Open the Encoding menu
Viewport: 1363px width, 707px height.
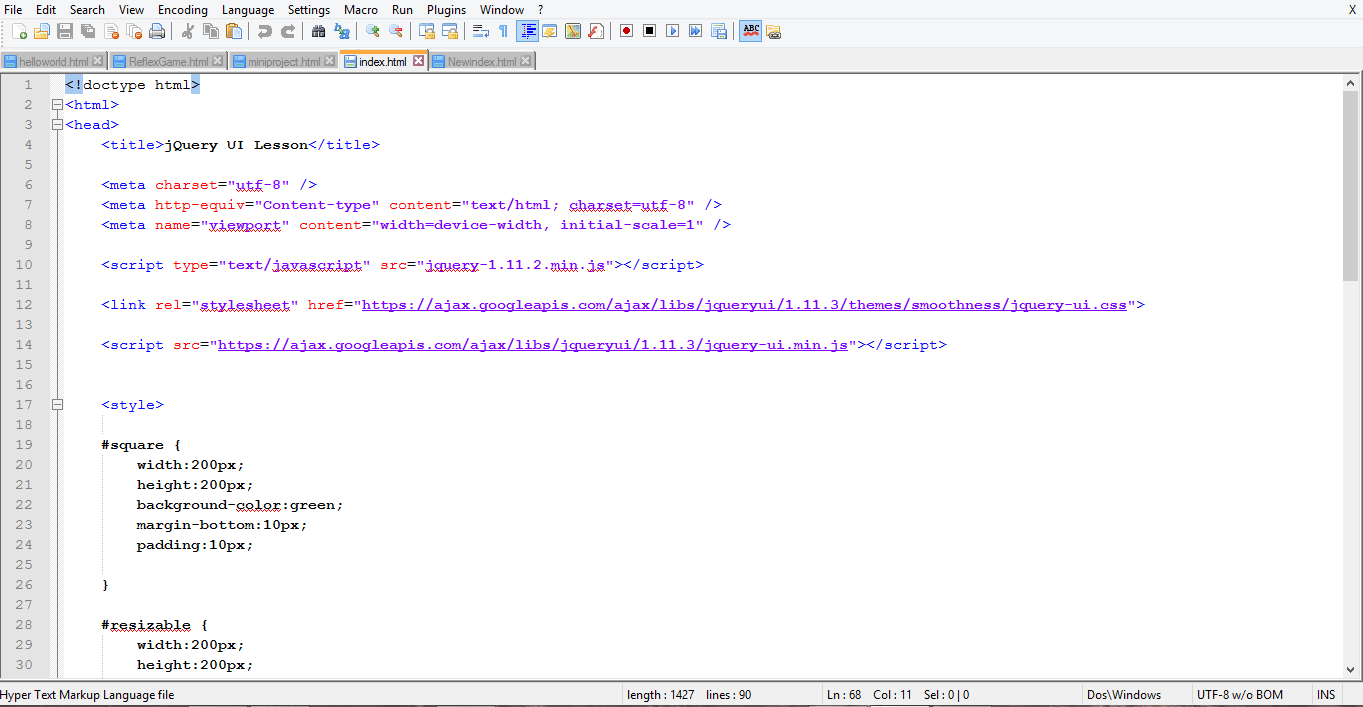coord(183,9)
